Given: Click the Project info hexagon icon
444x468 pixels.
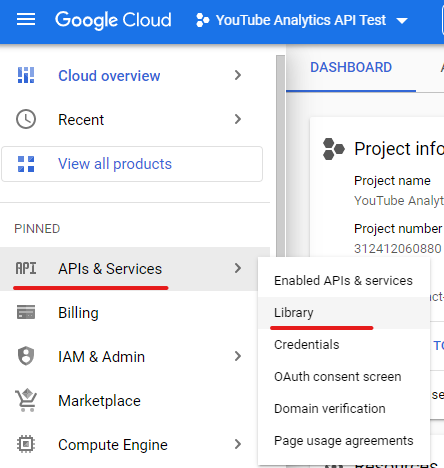Looking at the screenshot, I should tap(333, 149).
